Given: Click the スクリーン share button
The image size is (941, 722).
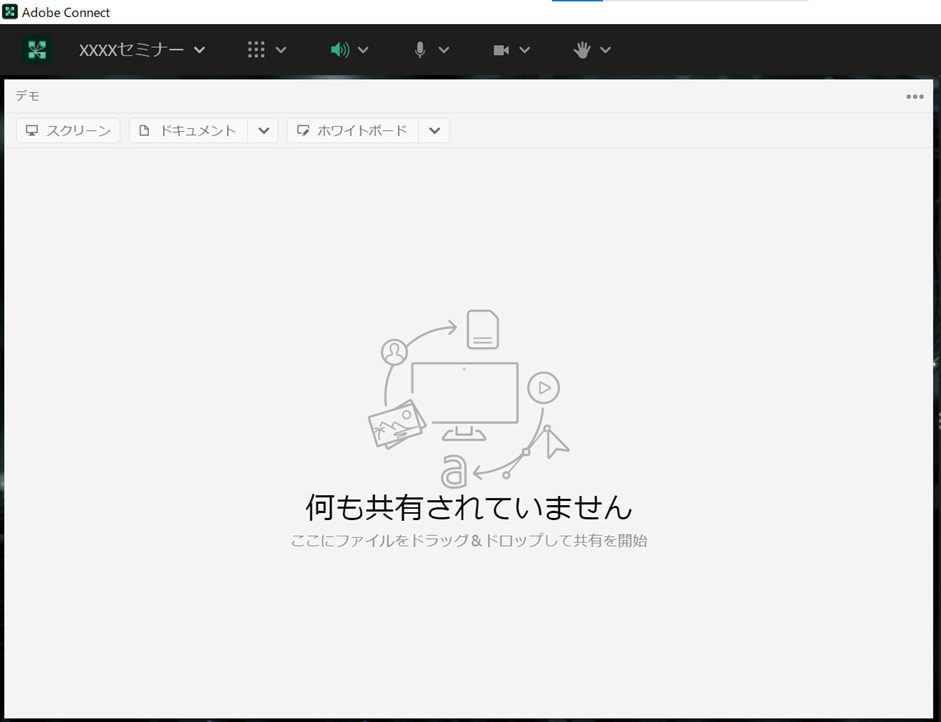Looking at the screenshot, I should [68, 130].
